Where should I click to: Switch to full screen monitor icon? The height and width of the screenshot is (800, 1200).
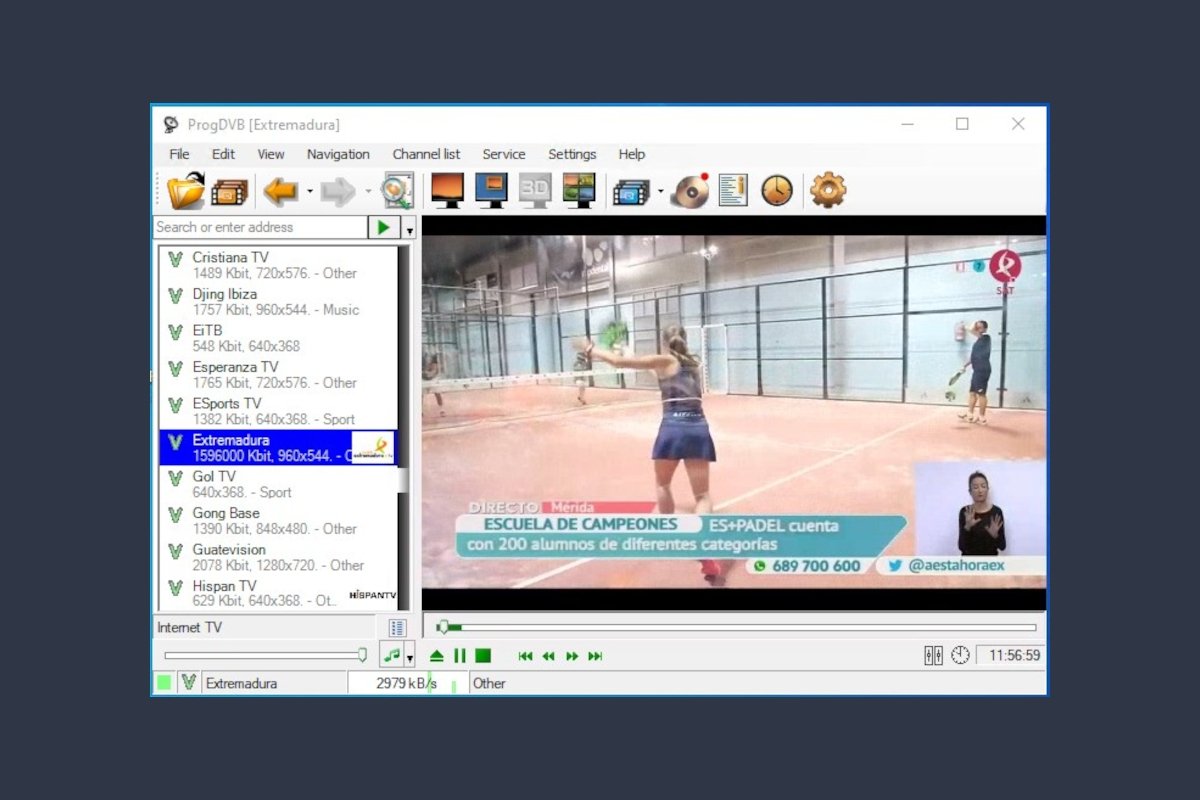447,190
